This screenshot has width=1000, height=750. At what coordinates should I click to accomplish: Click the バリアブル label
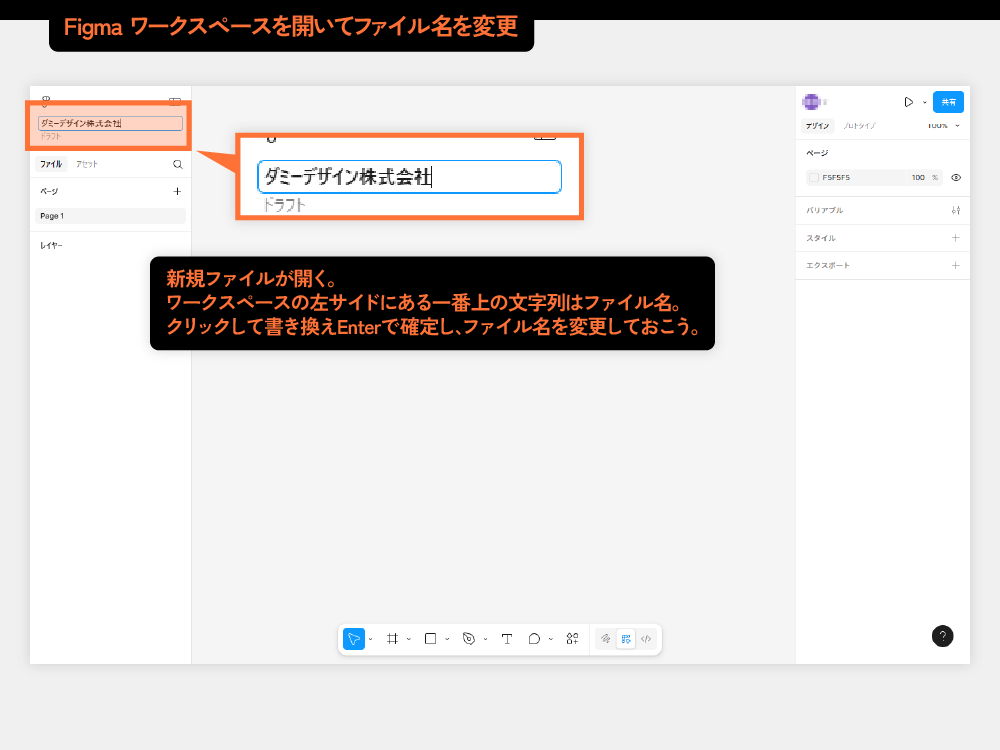click(825, 210)
